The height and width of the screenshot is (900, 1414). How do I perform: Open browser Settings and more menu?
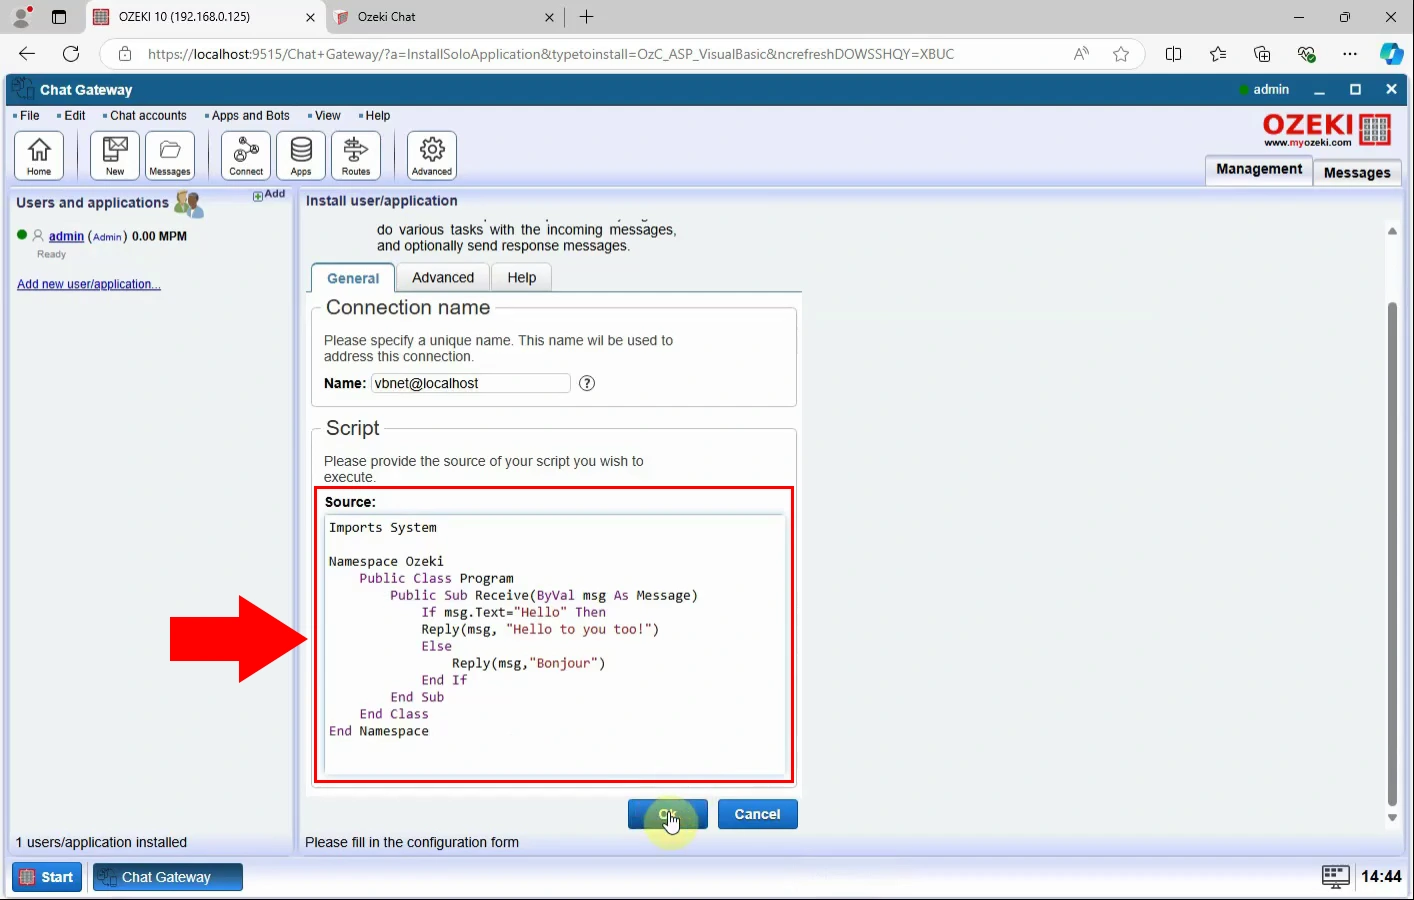click(1350, 54)
